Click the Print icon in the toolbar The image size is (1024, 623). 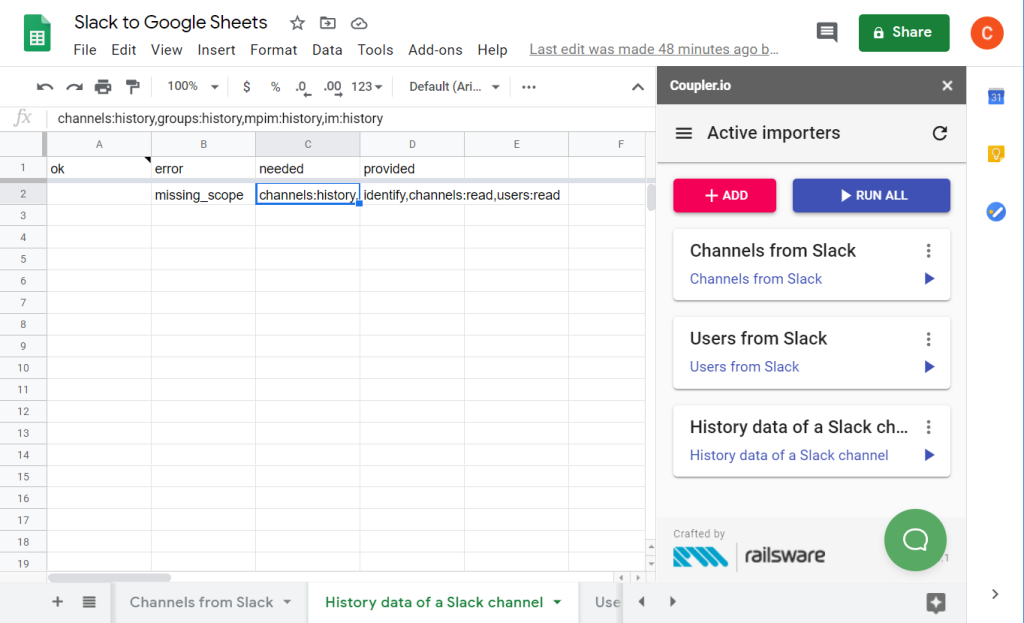103,86
